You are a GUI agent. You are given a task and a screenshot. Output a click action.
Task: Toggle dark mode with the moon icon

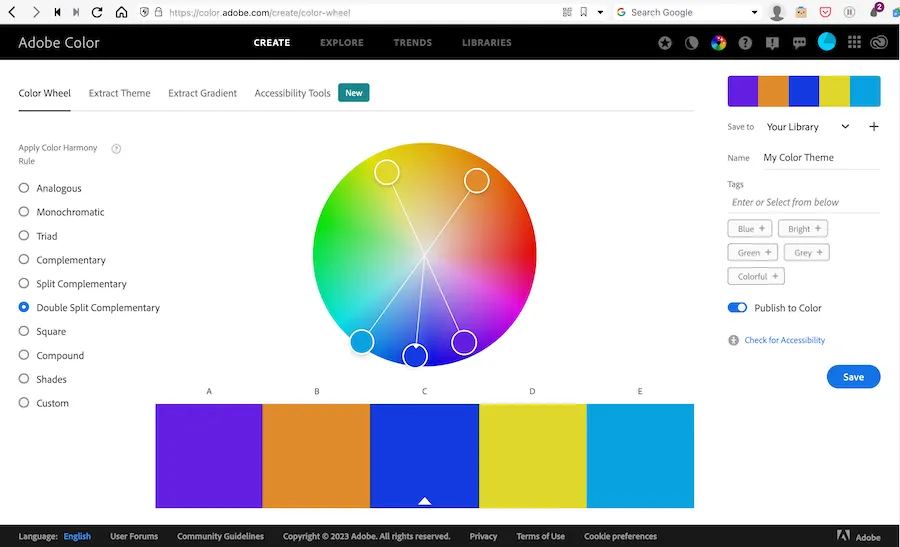(x=692, y=42)
